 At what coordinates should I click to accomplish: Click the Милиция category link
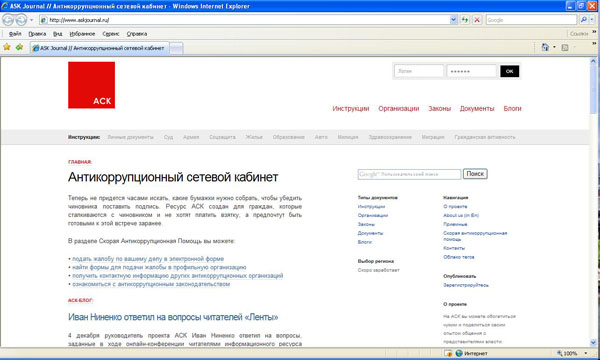click(x=348, y=137)
